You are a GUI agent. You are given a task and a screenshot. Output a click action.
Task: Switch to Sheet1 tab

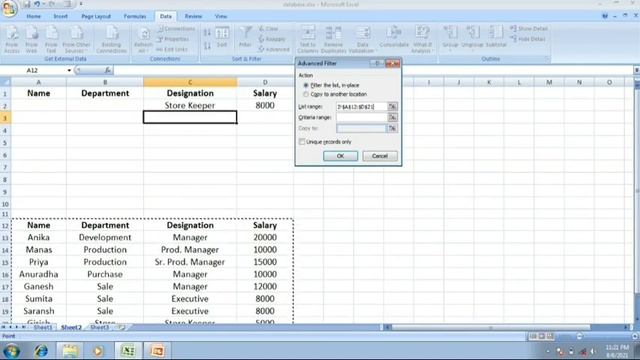(43, 327)
